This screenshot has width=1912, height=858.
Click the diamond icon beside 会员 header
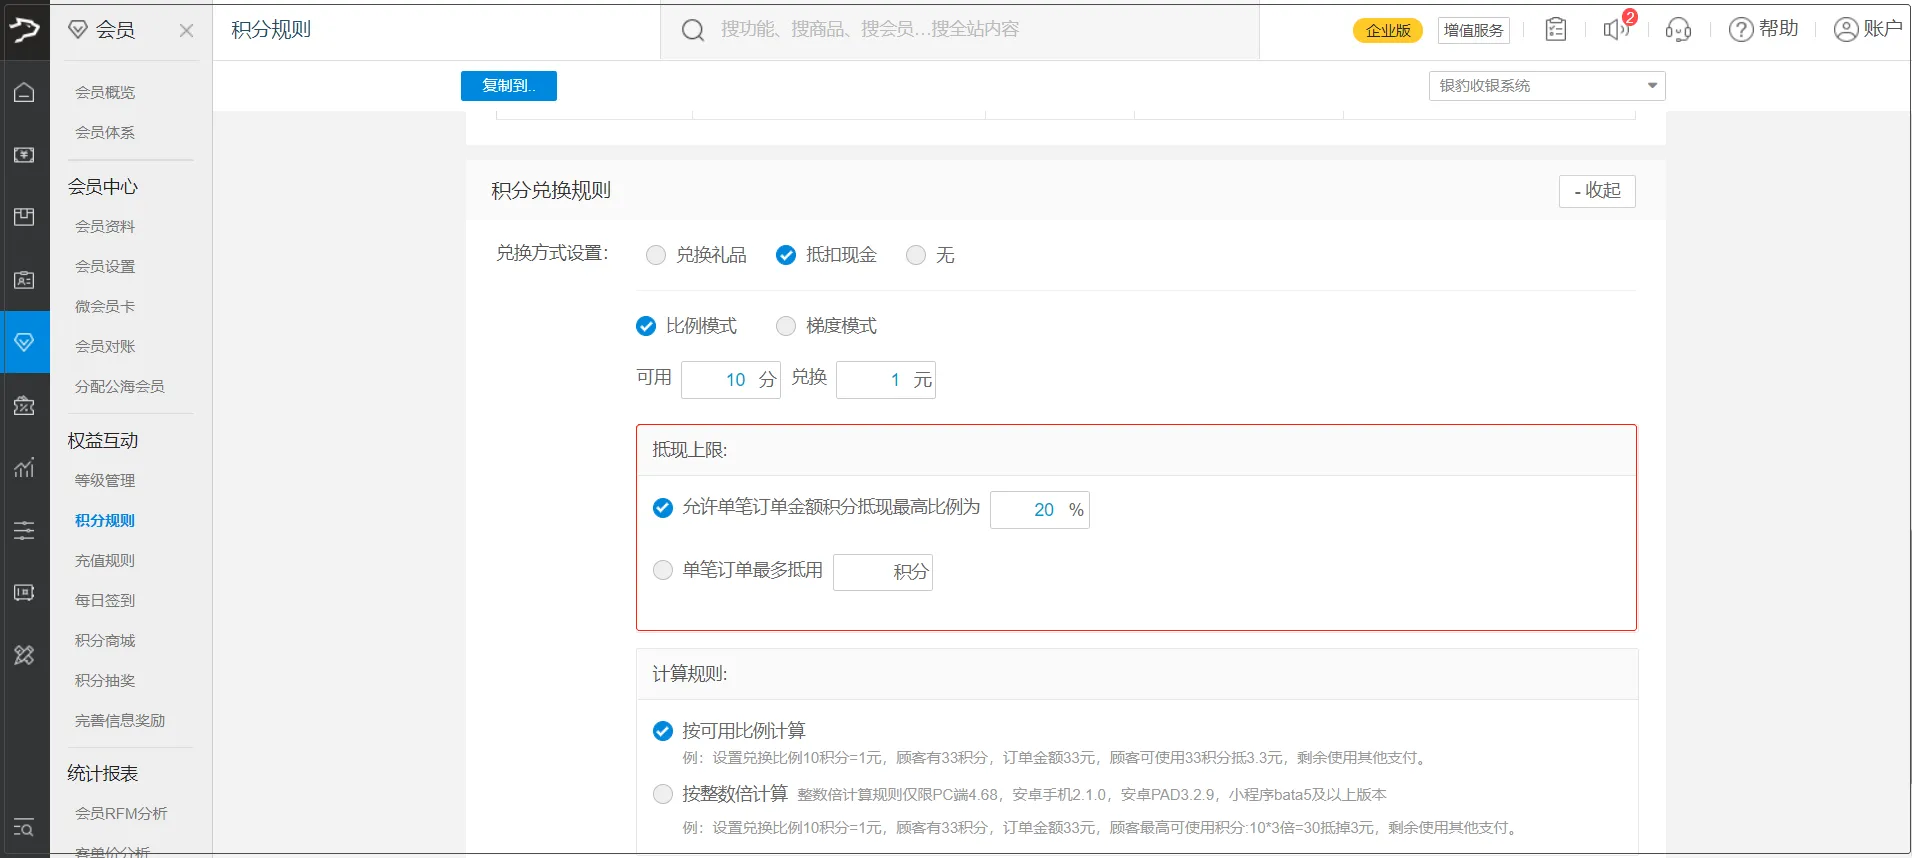click(78, 30)
